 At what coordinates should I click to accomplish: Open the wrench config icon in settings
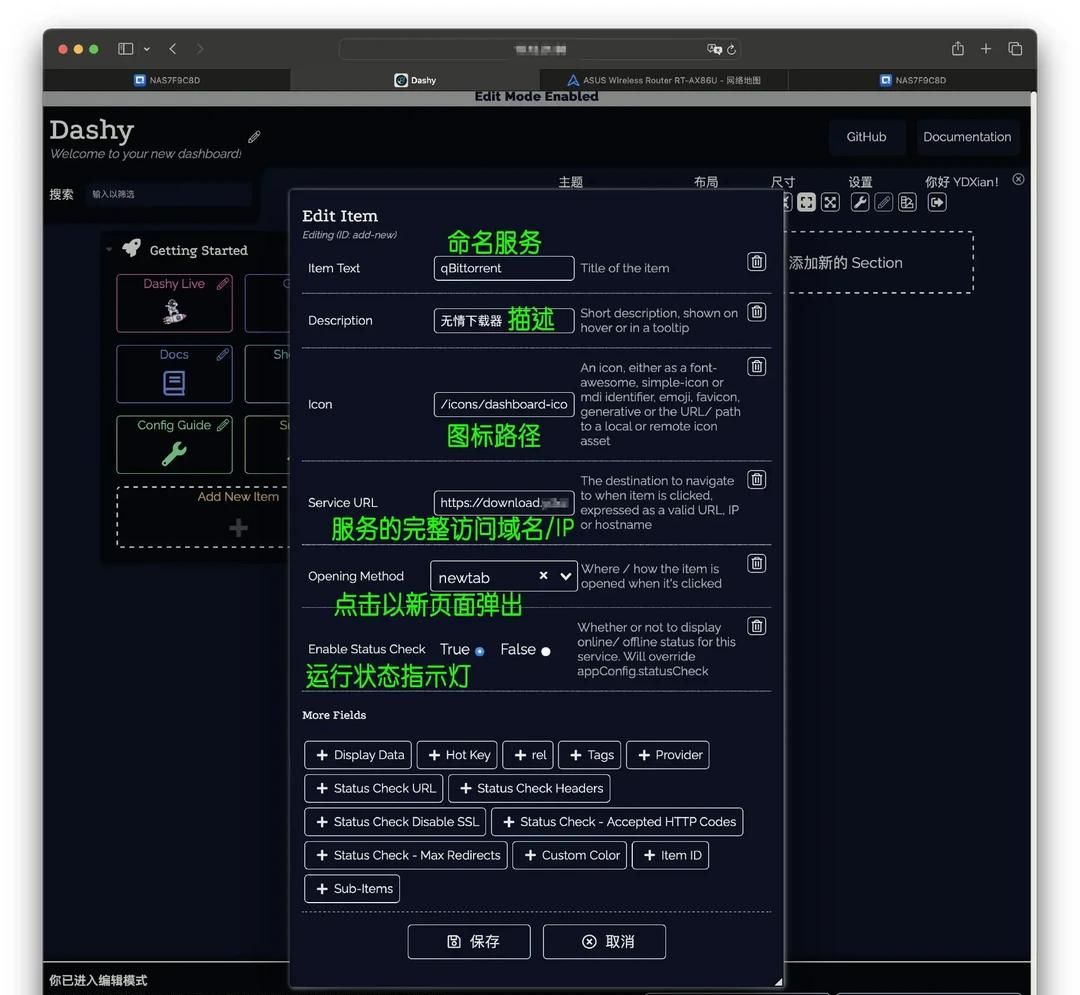point(859,203)
